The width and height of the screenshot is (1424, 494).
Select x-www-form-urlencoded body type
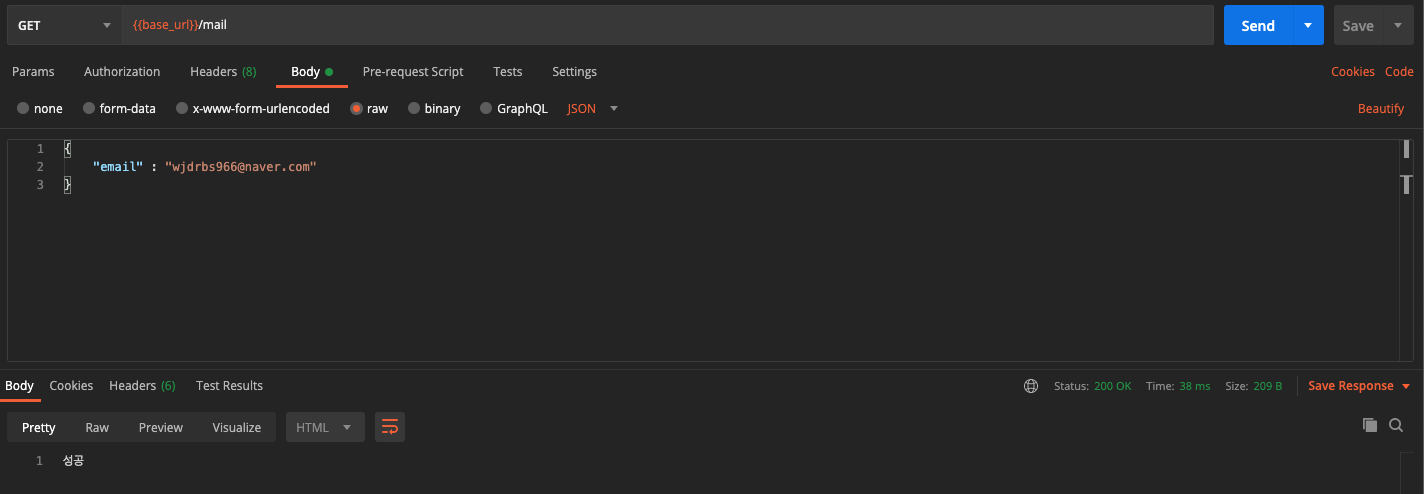tap(253, 108)
